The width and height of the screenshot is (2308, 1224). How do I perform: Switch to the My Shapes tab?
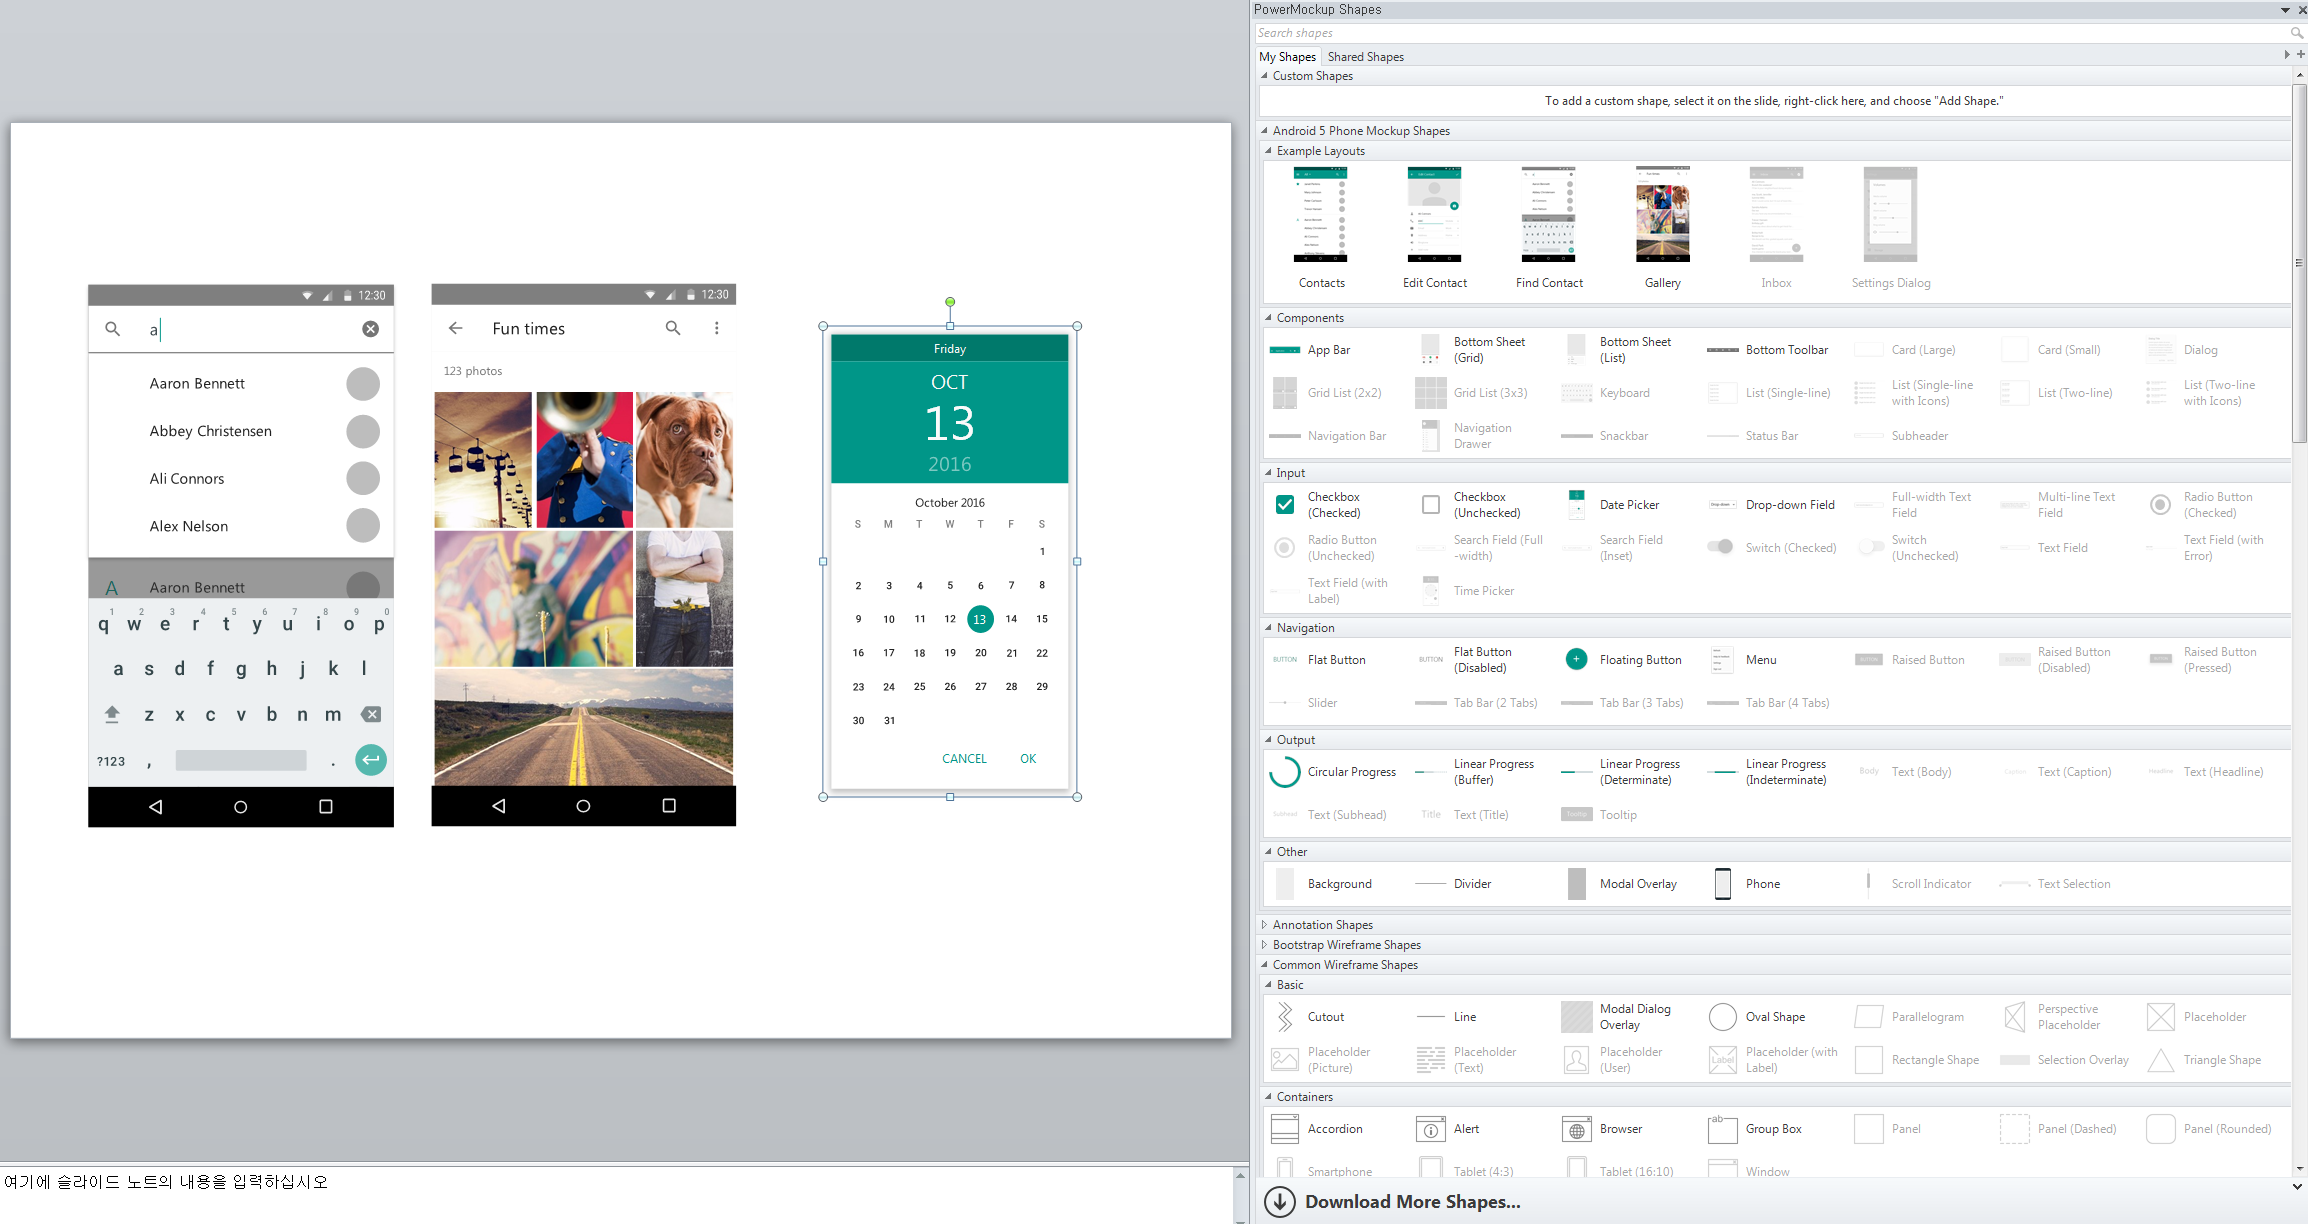[1287, 57]
